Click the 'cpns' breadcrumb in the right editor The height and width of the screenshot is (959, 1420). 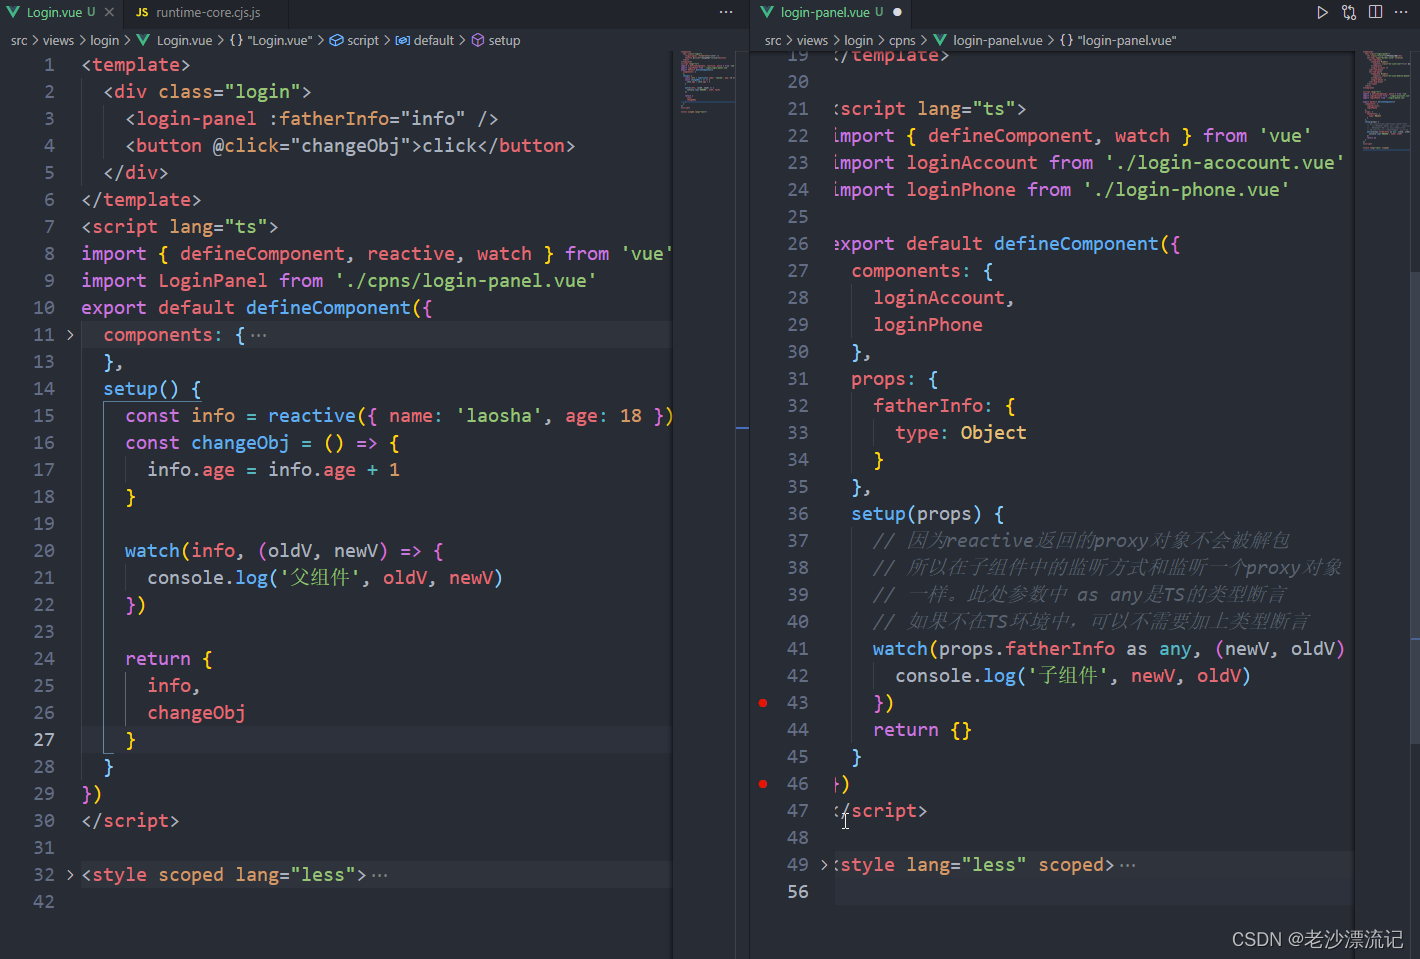point(902,40)
